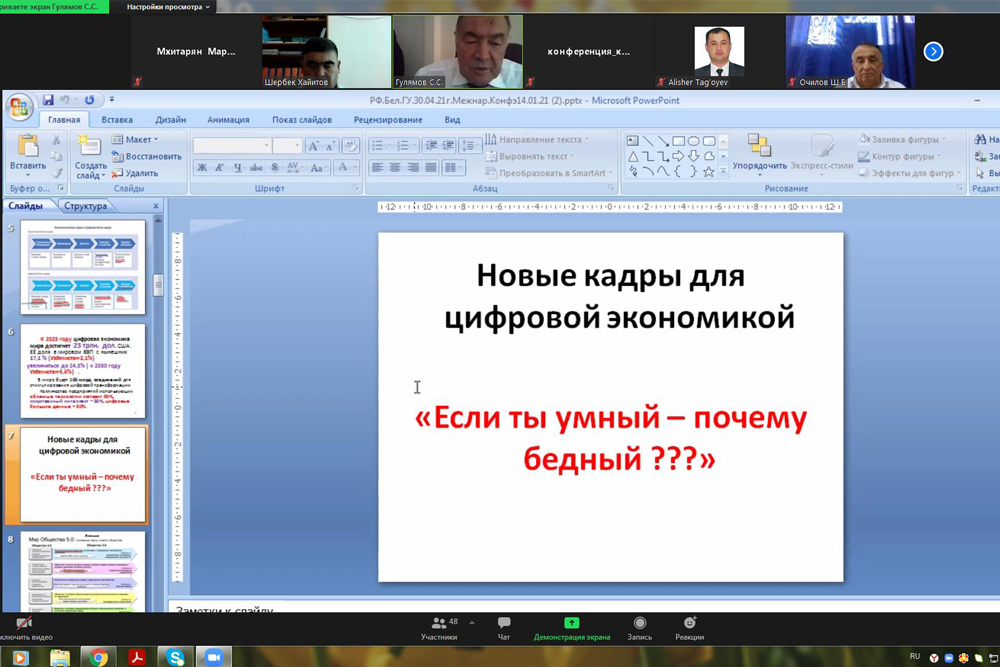Open the Участники participants list
The image size is (1000, 667).
coord(439,628)
